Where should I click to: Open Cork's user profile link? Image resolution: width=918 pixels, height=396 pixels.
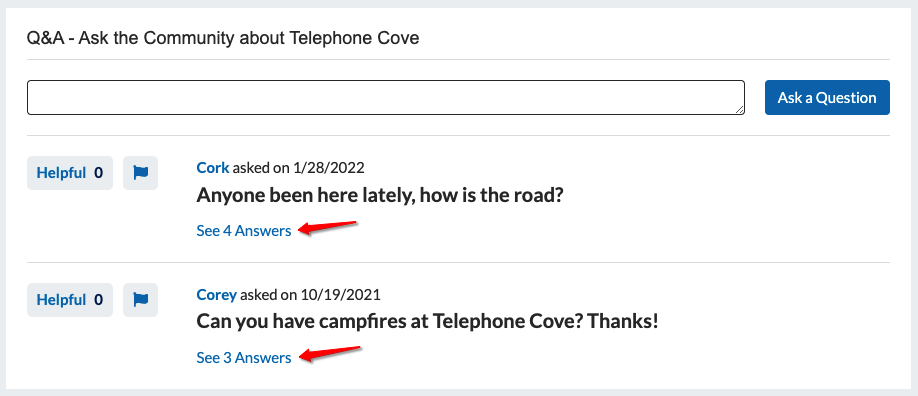coord(213,168)
